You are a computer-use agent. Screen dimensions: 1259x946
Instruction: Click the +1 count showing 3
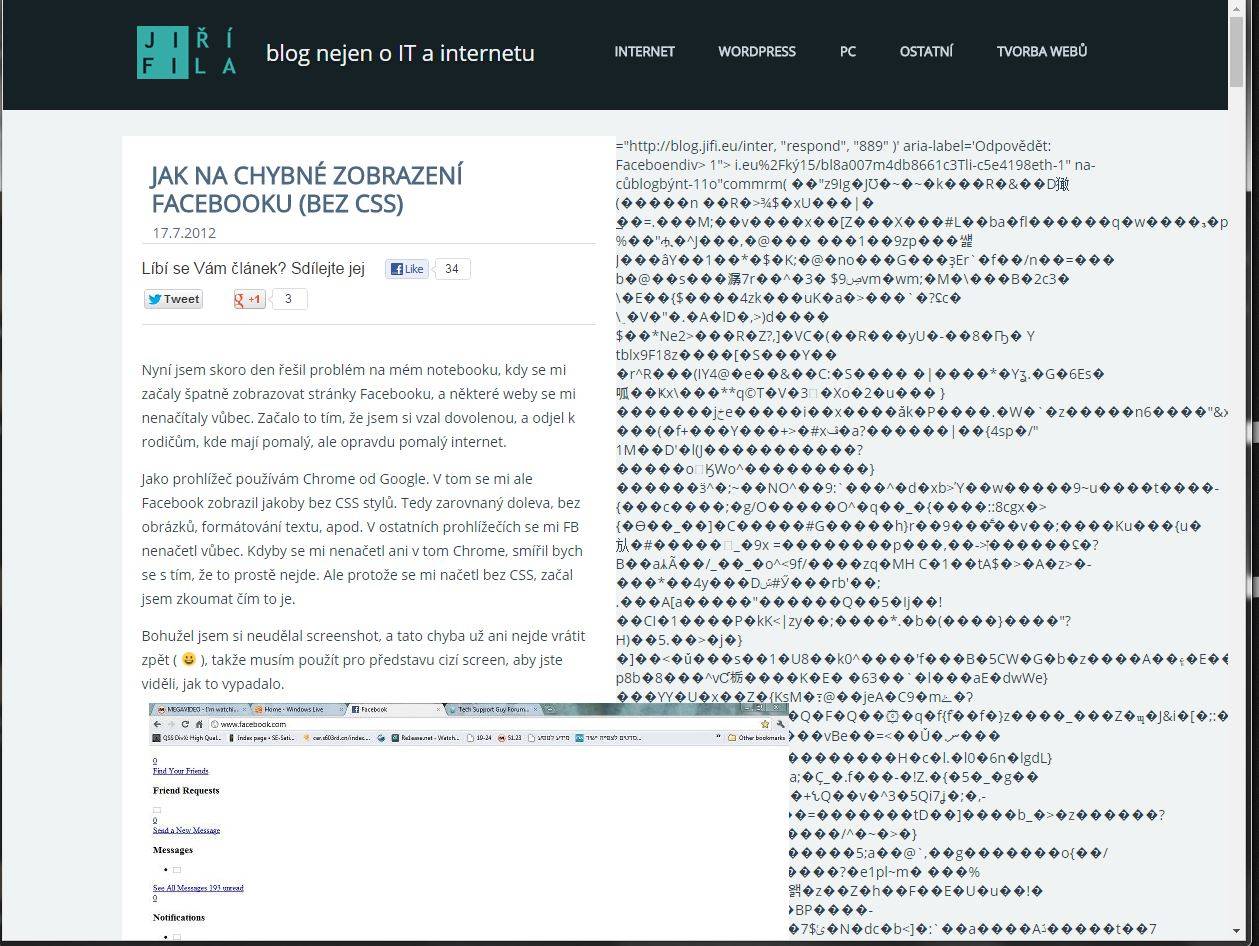pos(289,299)
